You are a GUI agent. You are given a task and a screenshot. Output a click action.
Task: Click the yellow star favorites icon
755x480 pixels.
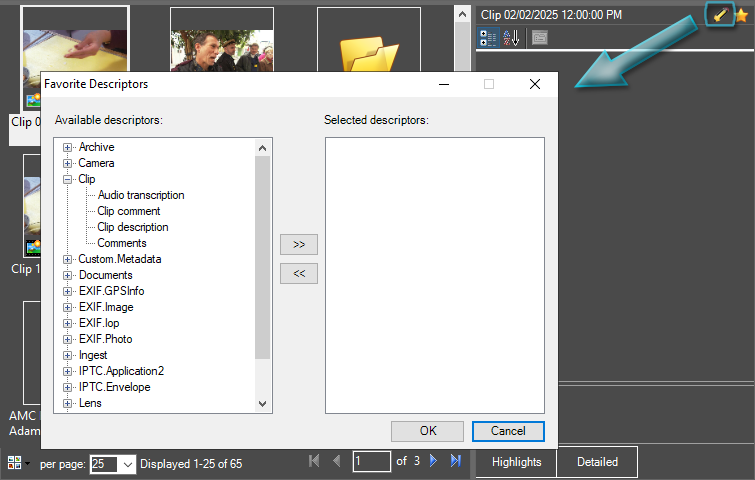pos(742,15)
